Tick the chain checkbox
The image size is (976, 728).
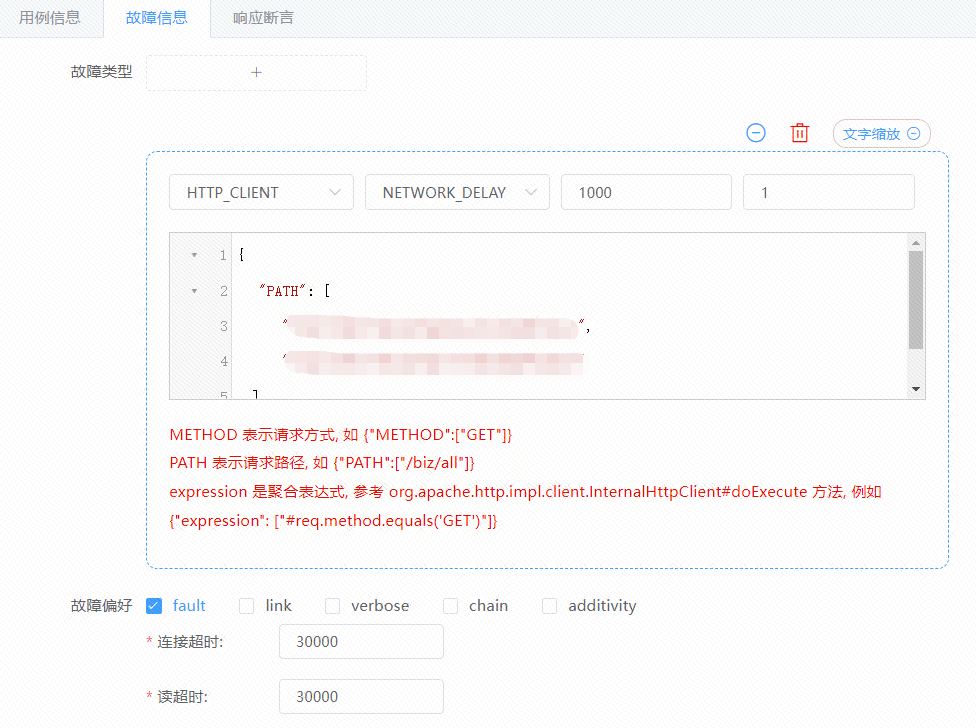(x=450, y=605)
